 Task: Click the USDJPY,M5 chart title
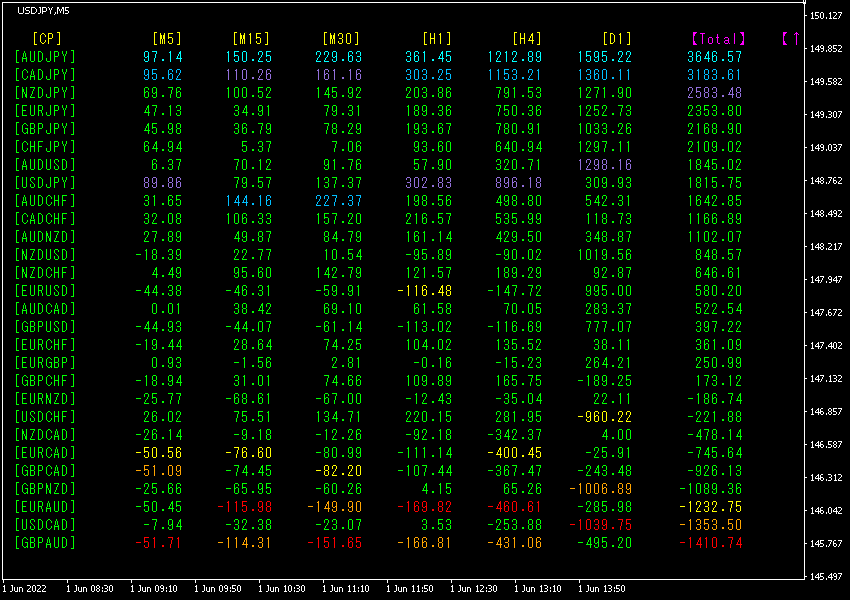(43, 11)
